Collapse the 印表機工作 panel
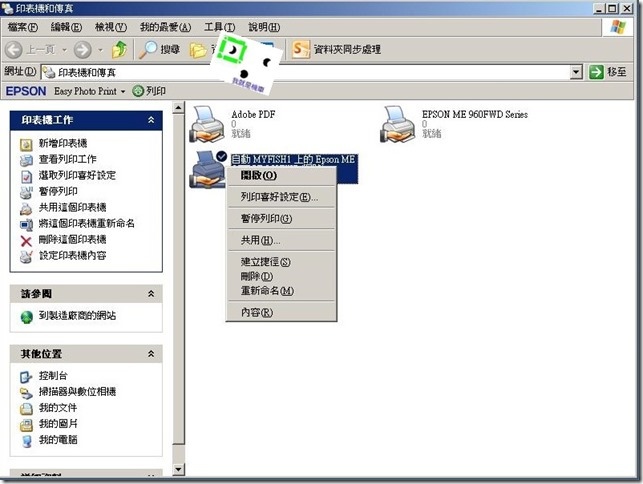This screenshot has height=484, width=643. pos(151,120)
